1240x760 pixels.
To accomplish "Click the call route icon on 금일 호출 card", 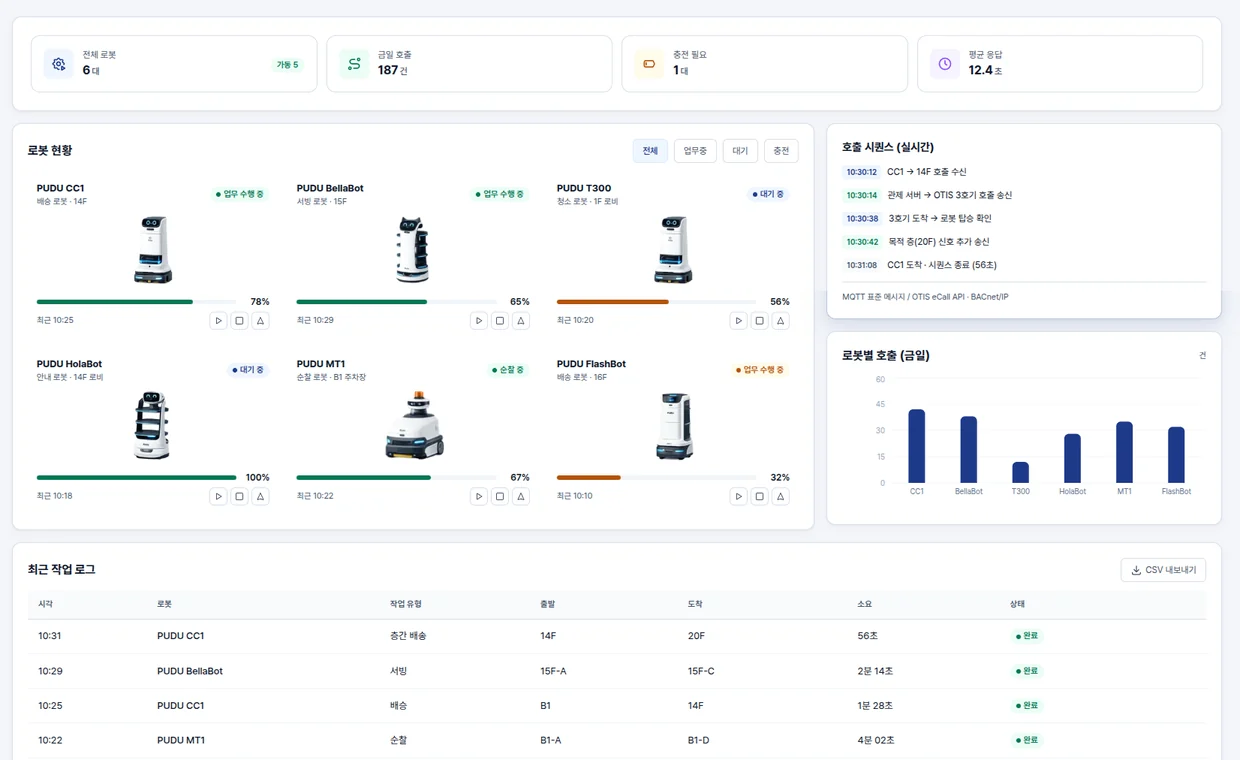I will (x=354, y=64).
